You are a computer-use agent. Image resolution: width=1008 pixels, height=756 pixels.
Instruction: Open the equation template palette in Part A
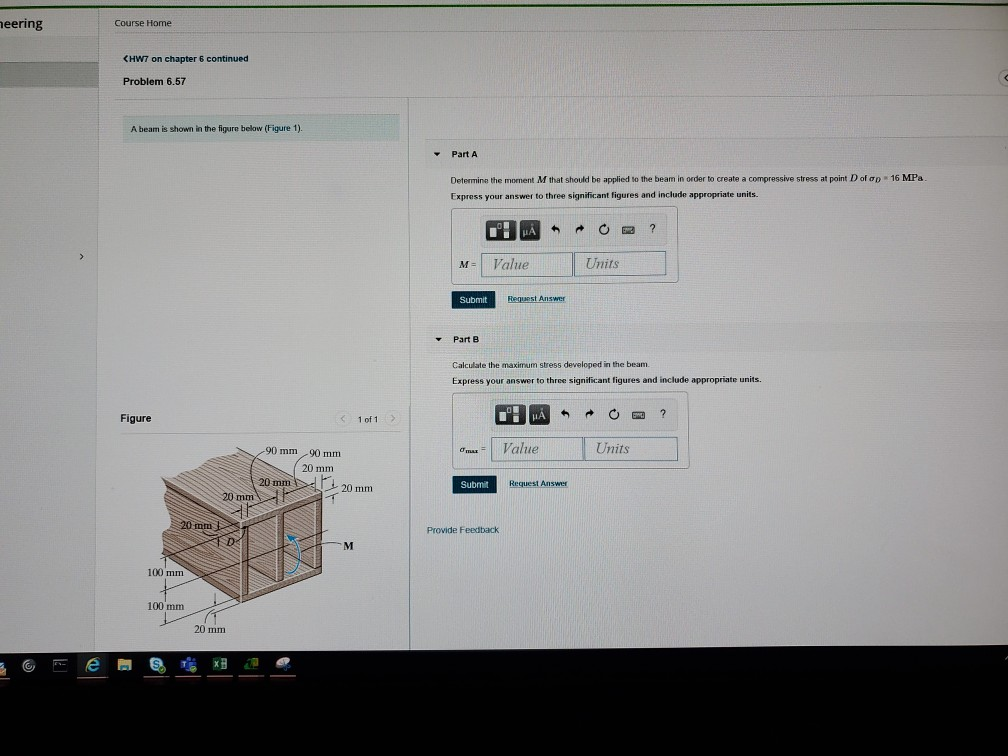[x=500, y=230]
